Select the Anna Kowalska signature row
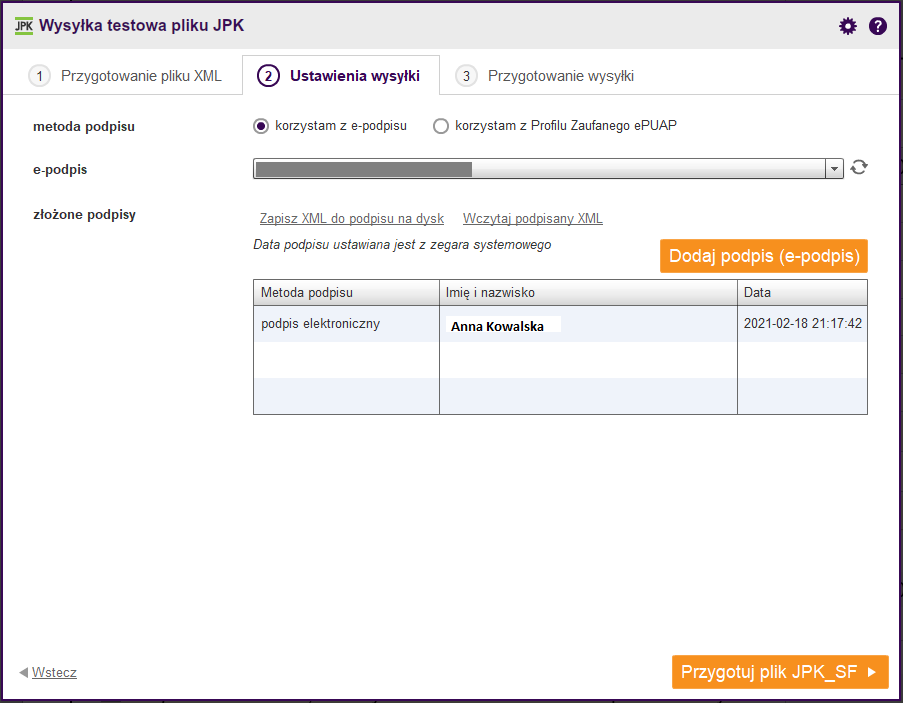Screen dimensions: 903x703 [560, 324]
